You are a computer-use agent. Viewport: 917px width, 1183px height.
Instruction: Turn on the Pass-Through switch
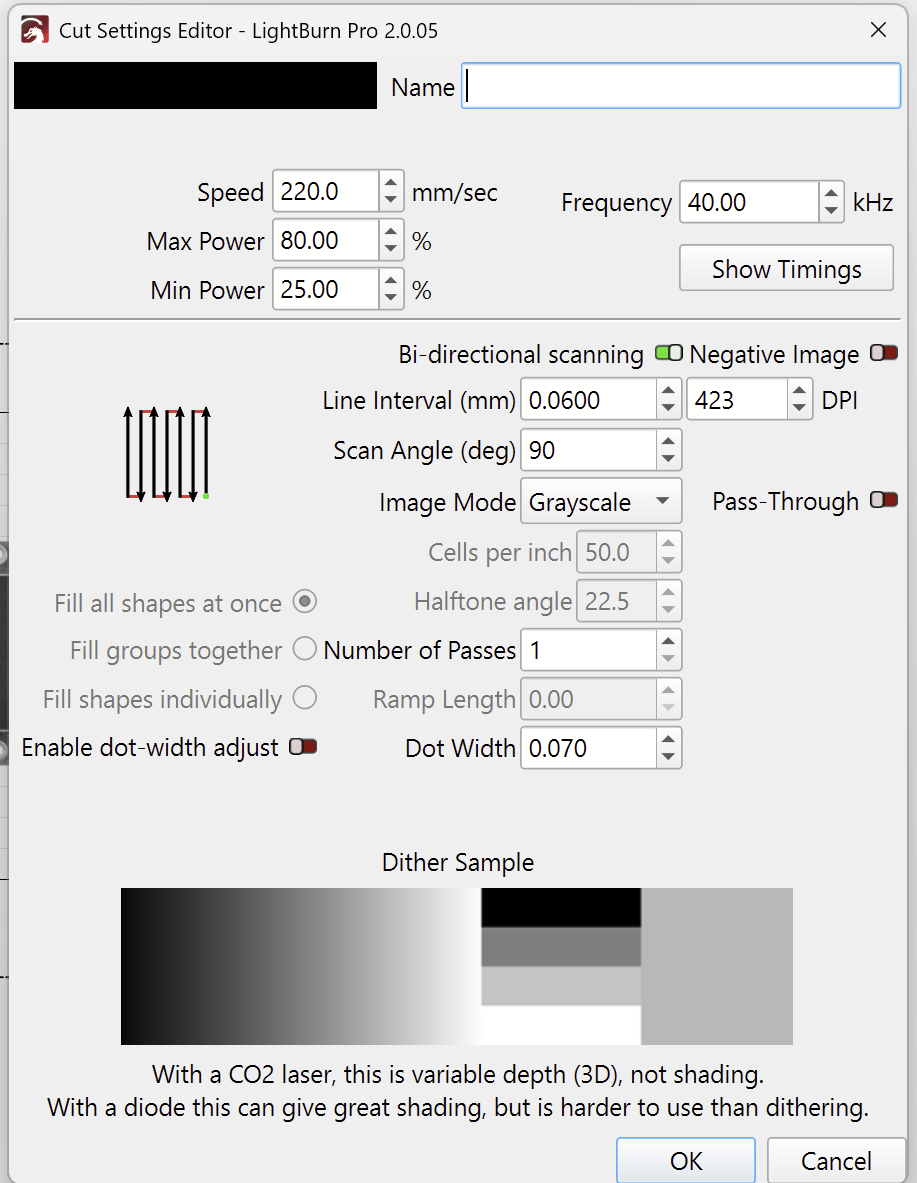[x=884, y=501]
